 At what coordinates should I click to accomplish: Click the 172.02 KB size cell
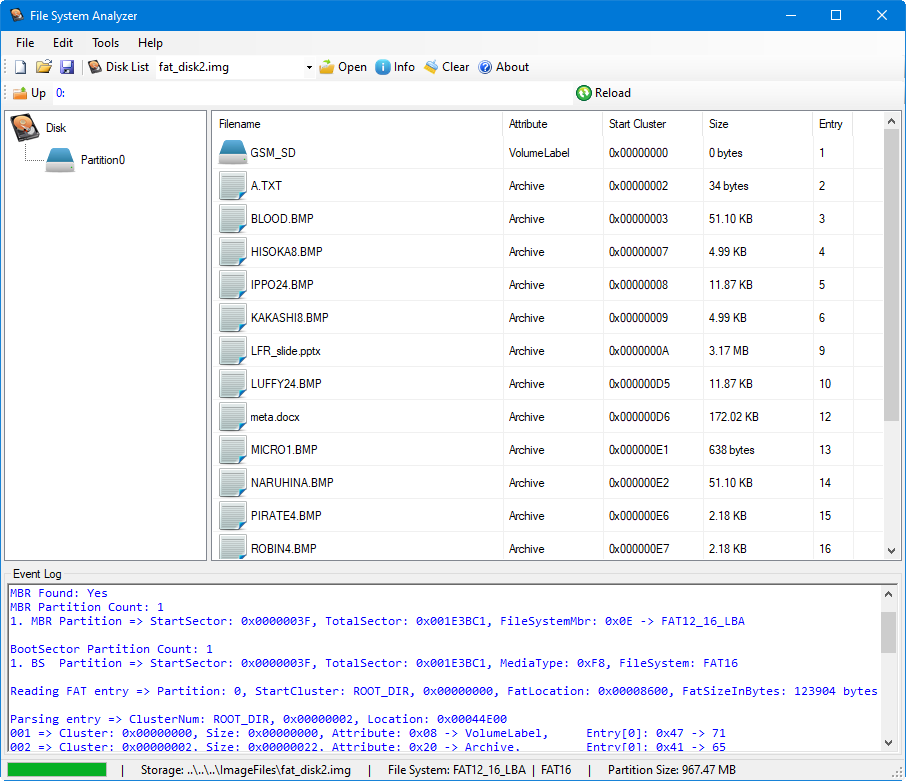pos(734,417)
